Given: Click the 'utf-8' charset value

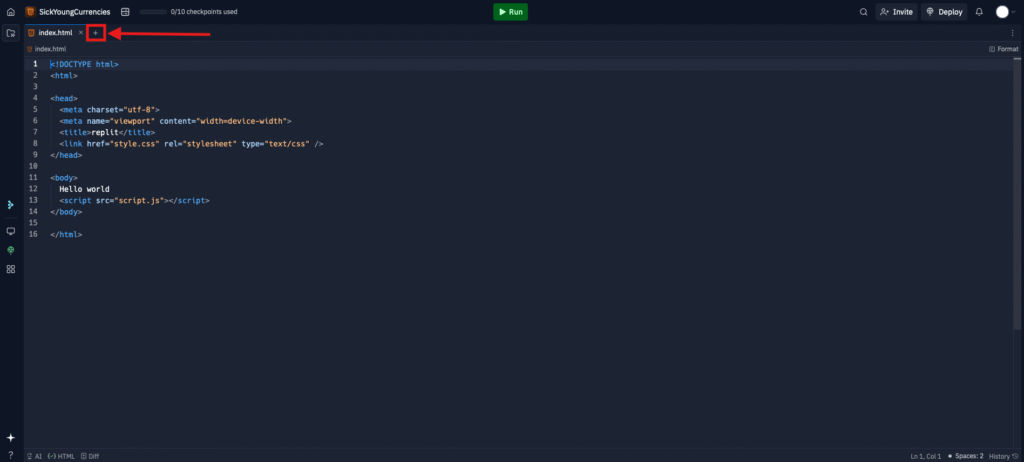Looking at the screenshot, I should coord(138,109).
